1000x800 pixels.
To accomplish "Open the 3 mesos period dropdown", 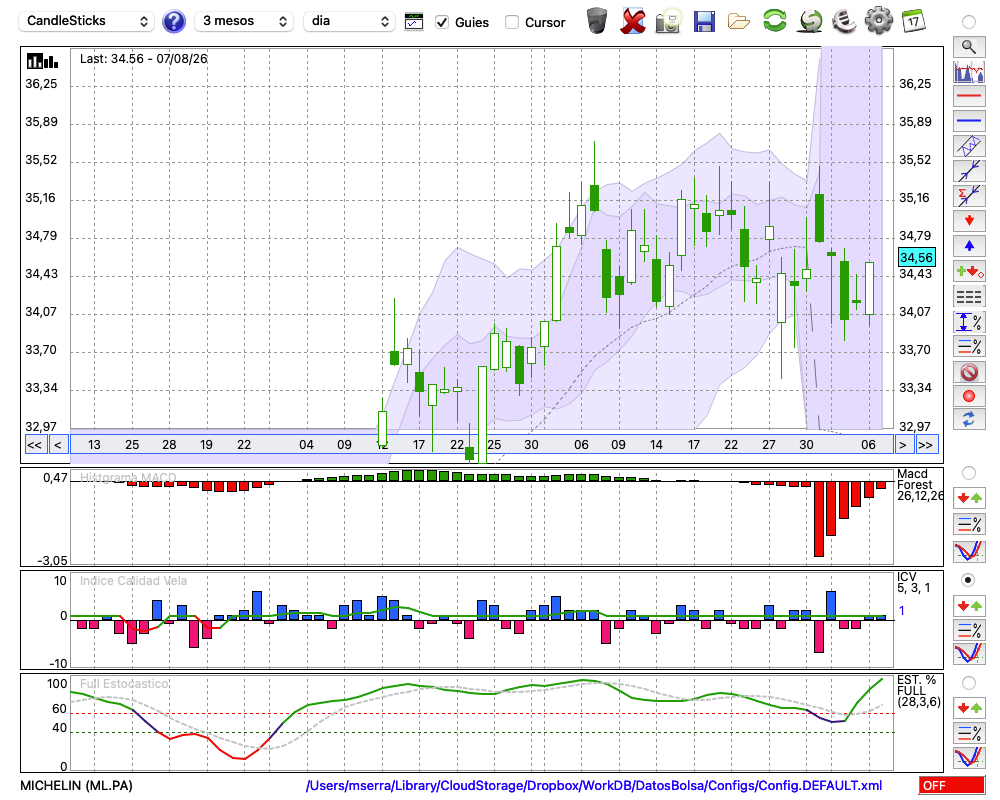I will (x=244, y=21).
